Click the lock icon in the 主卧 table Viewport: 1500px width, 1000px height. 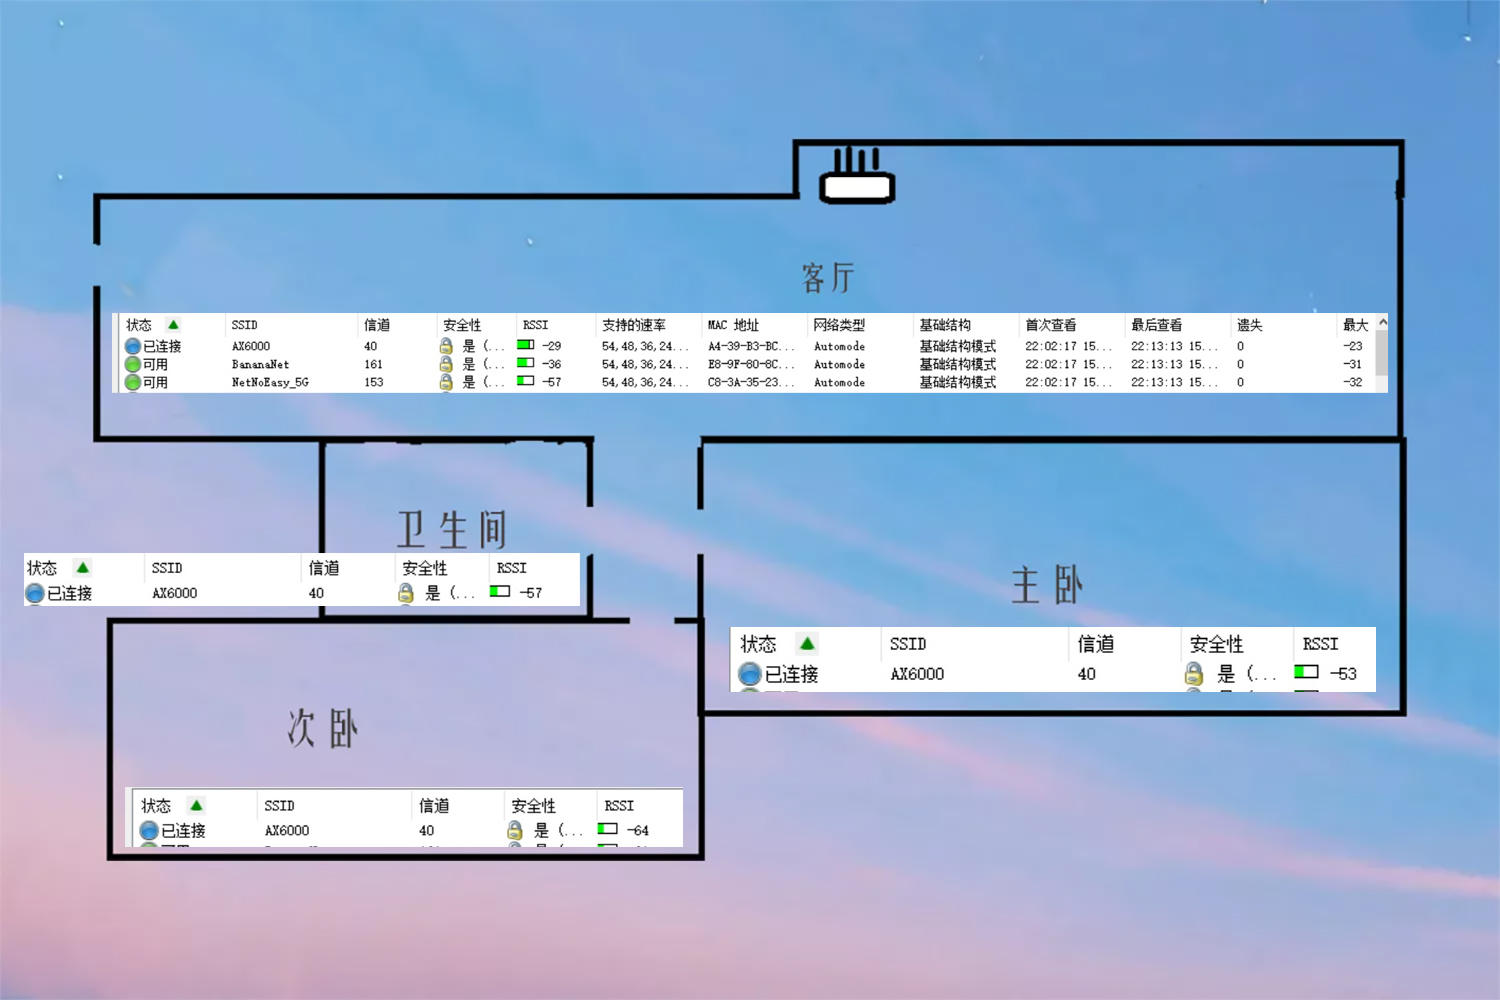tap(1194, 674)
